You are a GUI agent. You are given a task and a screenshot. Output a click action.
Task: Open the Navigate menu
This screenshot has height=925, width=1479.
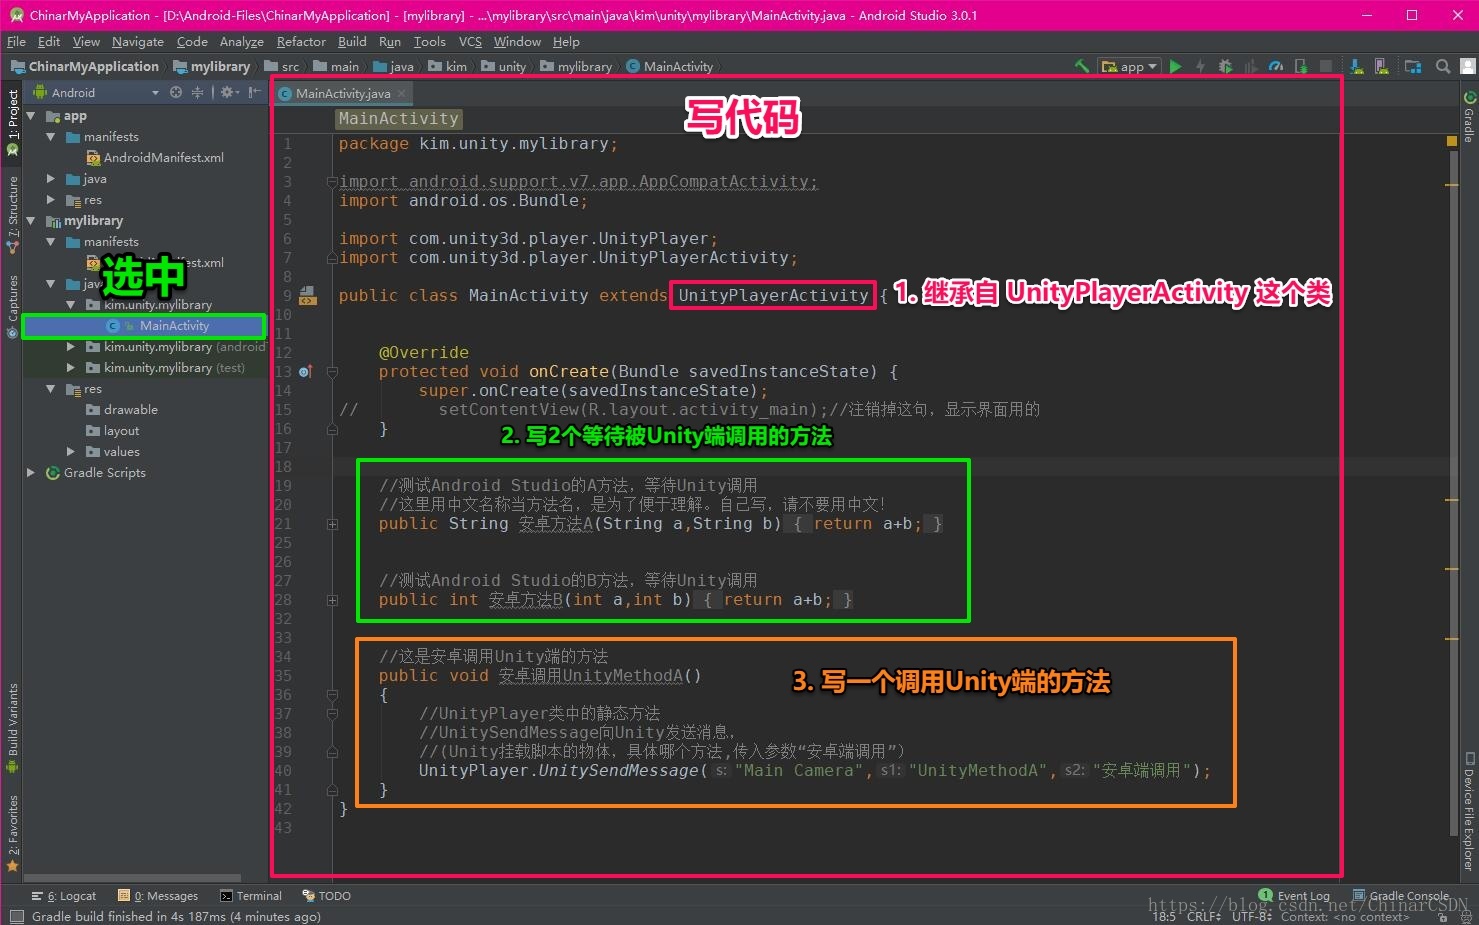[x=138, y=42]
